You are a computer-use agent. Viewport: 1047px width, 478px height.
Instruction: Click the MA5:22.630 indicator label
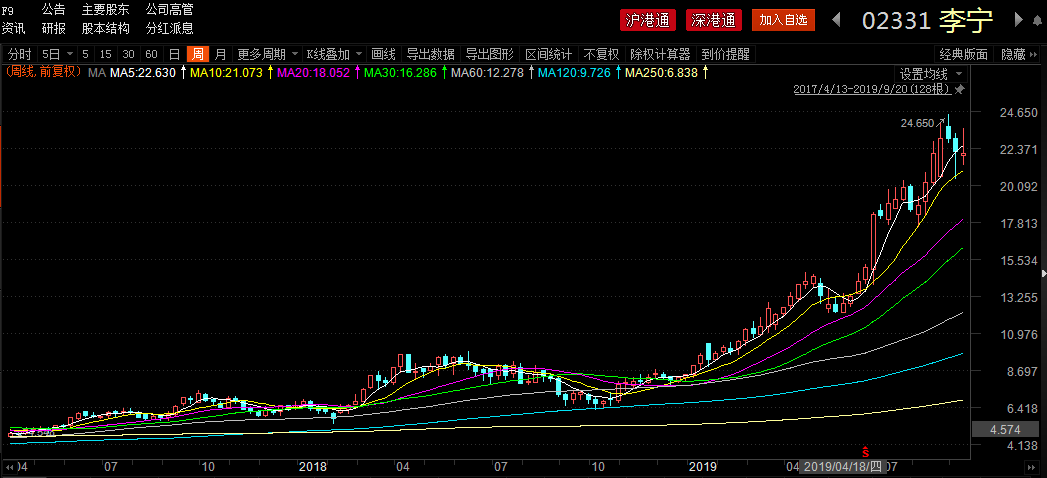pos(142,73)
